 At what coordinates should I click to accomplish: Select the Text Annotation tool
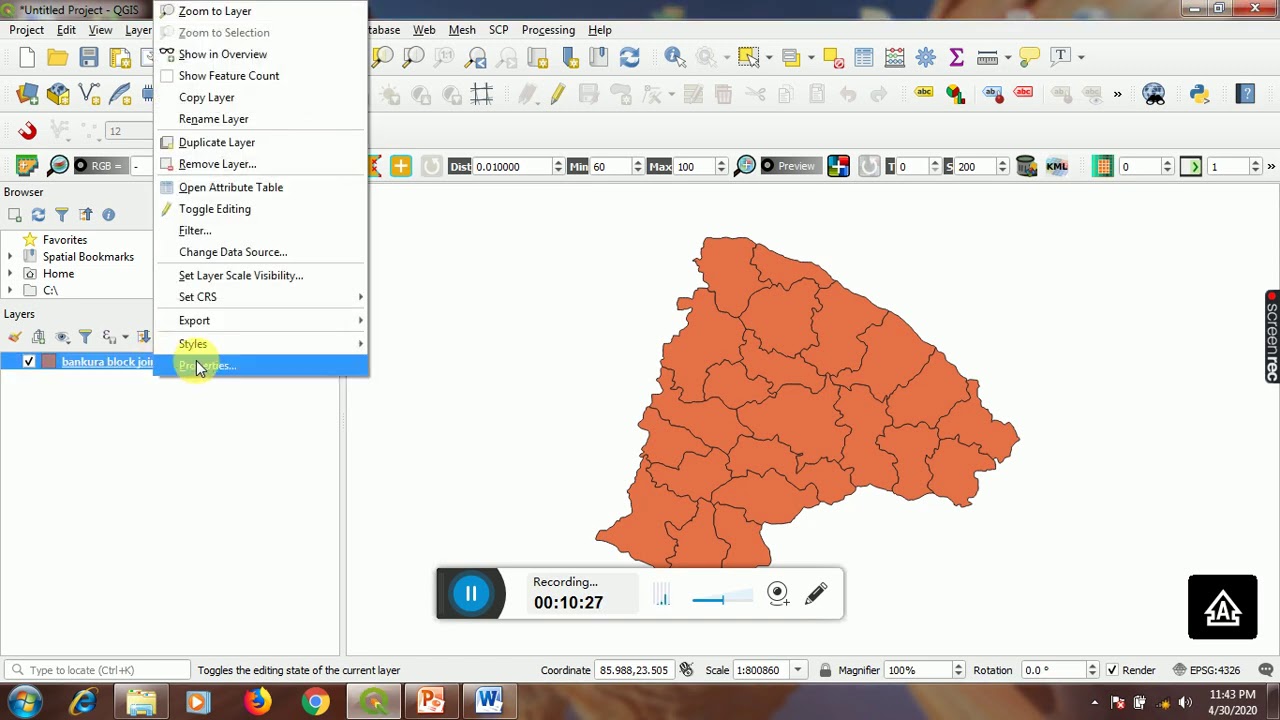click(1060, 57)
